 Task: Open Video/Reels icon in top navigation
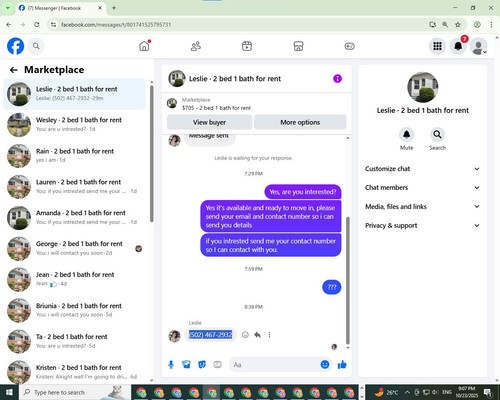[x=247, y=46]
